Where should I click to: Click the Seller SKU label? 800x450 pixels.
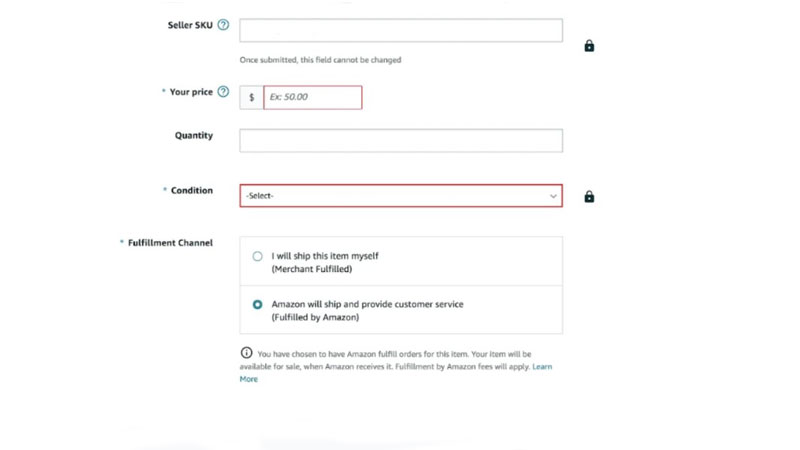click(x=190, y=25)
